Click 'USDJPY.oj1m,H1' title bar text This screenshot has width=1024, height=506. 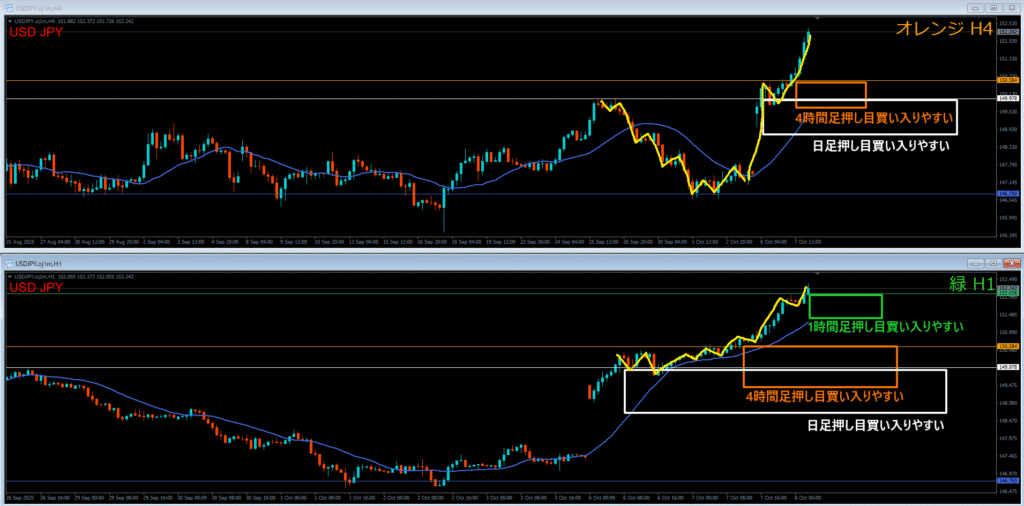39,264
